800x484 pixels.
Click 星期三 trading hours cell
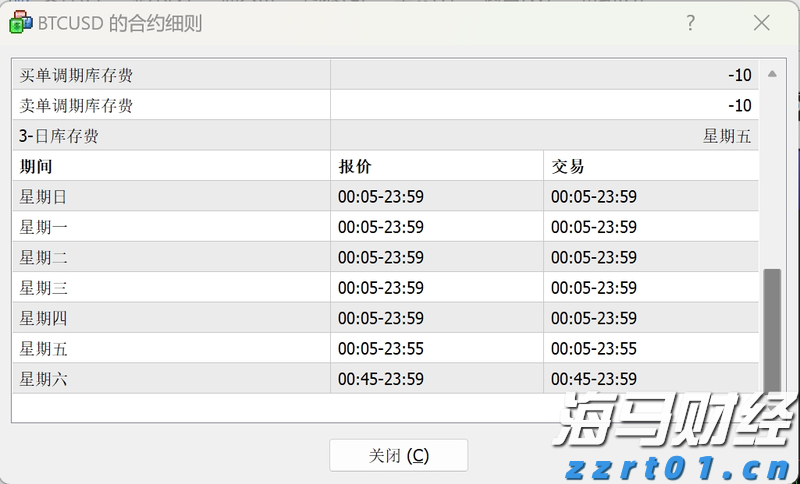pyautogui.click(x=594, y=288)
